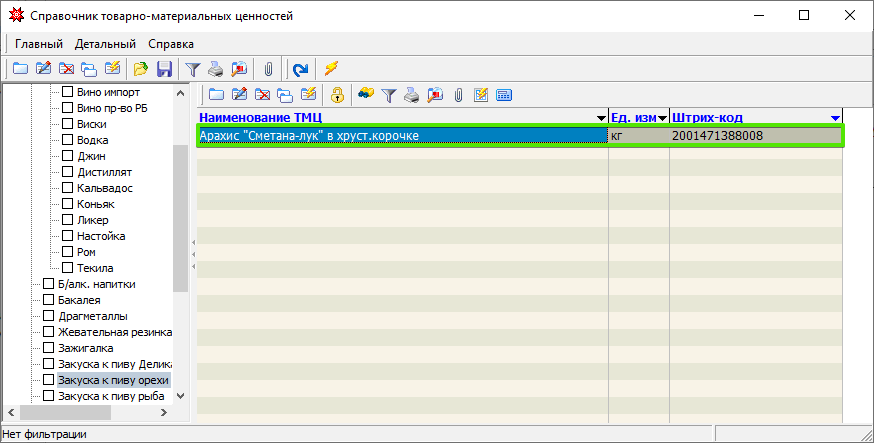Image resolution: width=874 pixels, height=443 pixels.
Task: Click the calculator icon
Action: point(504,95)
